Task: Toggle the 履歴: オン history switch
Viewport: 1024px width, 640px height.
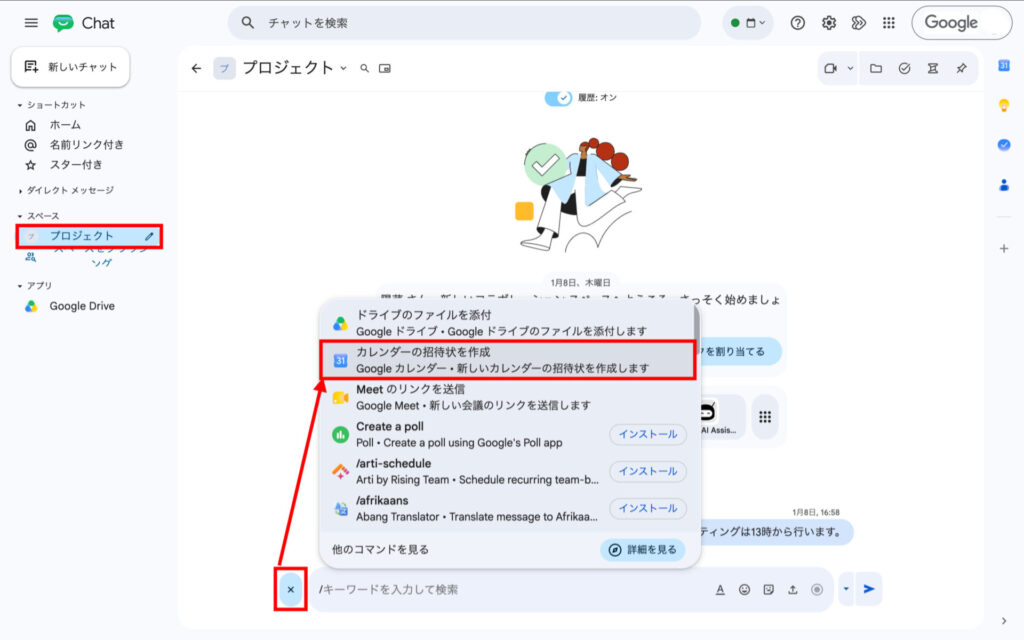Action: pos(558,97)
